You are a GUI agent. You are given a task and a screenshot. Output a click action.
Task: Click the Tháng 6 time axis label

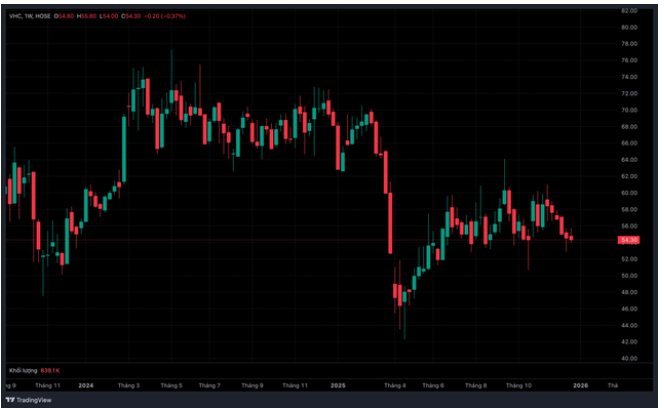point(433,386)
